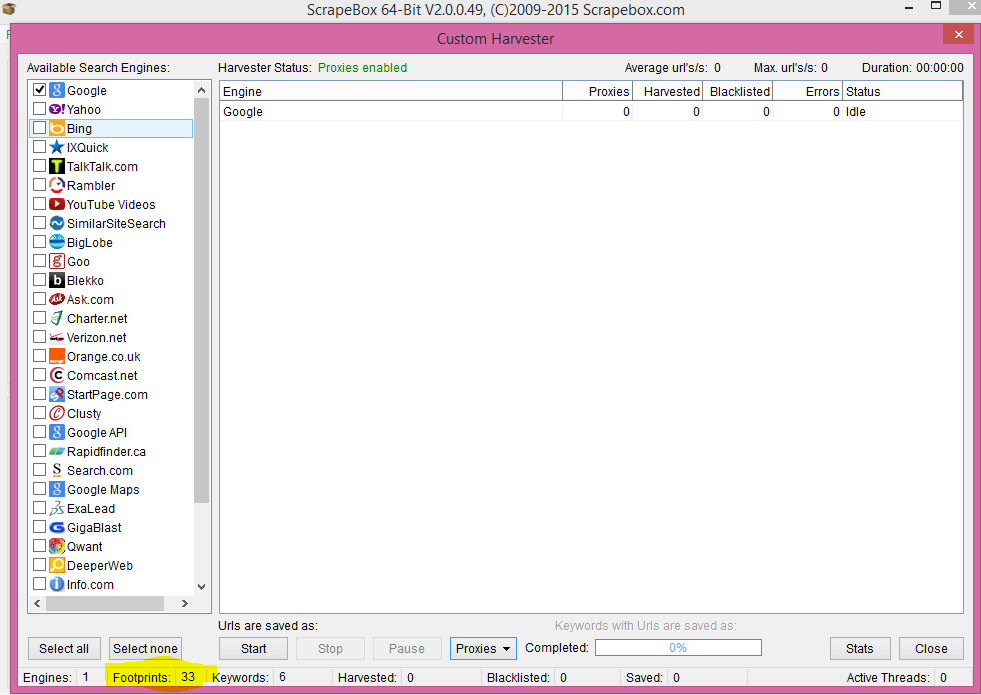
Task: Click the 'Proxies enabled' status text
Action: [362, 68]
